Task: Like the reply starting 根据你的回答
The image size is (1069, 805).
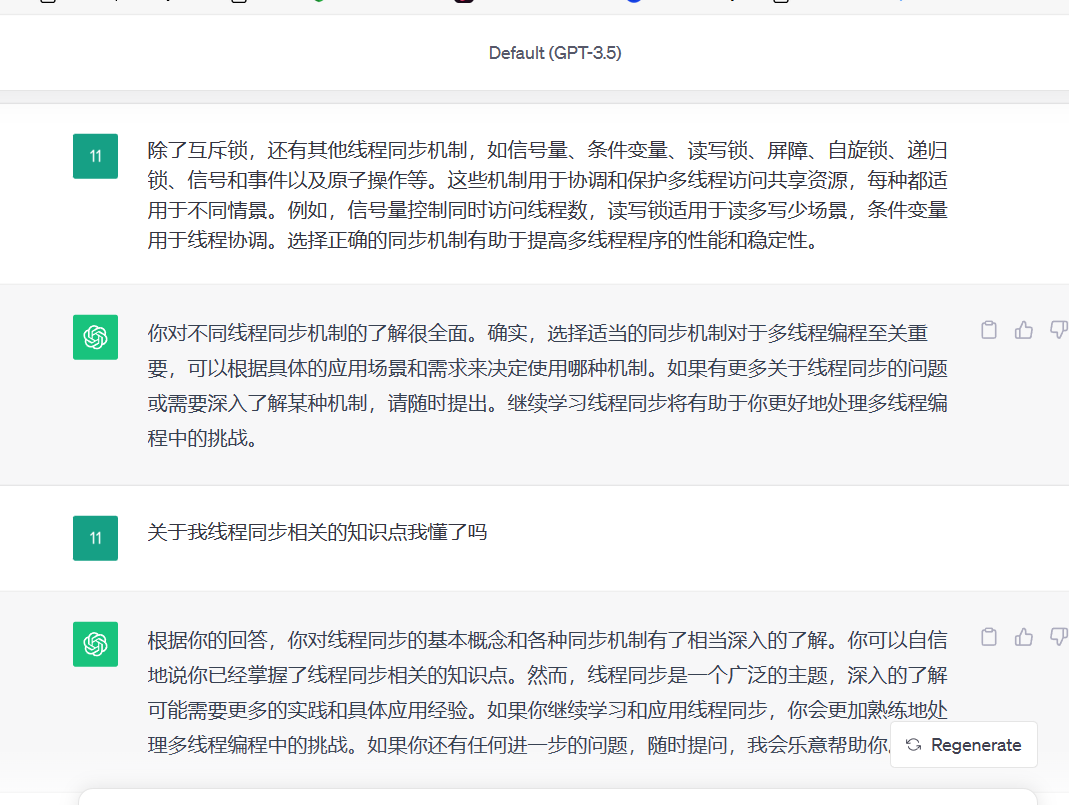Action: click(1023, 637)
